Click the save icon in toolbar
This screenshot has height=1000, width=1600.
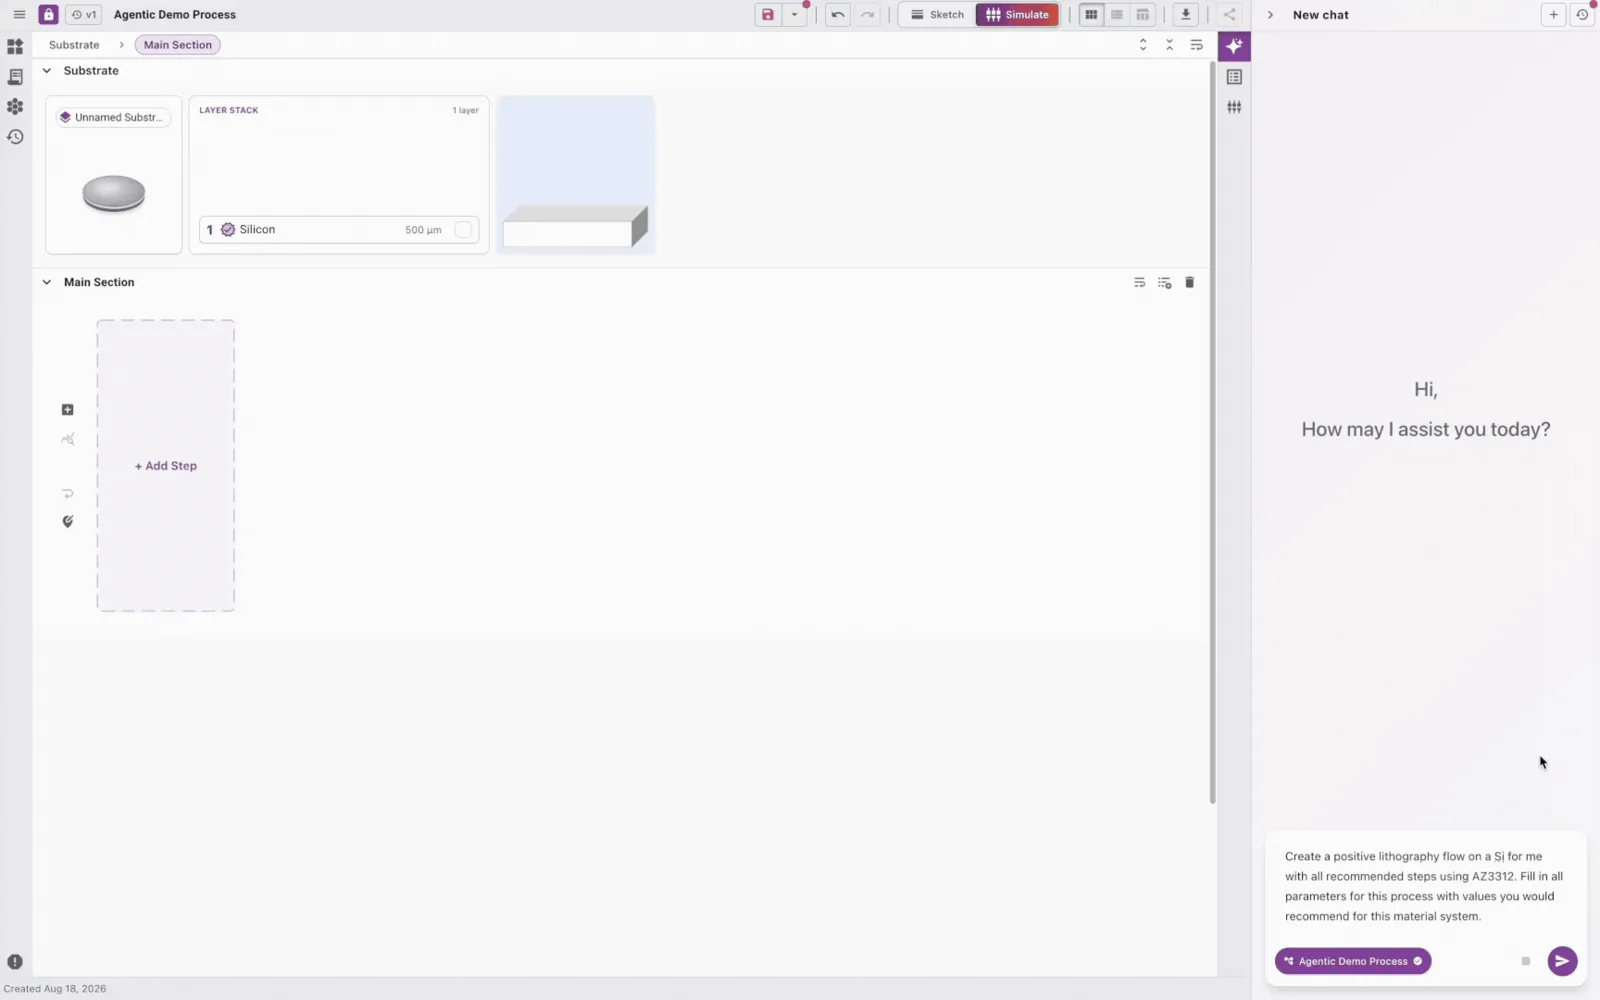coord(768,15)
